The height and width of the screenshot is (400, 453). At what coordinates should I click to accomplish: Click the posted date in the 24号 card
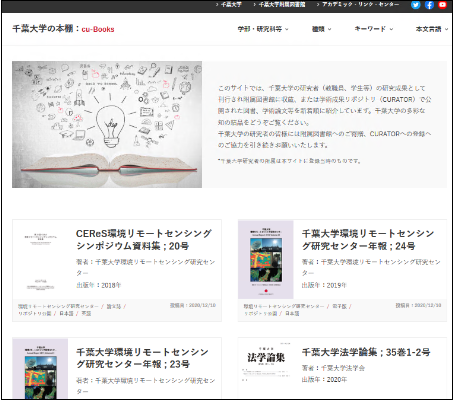click(418, 305)
